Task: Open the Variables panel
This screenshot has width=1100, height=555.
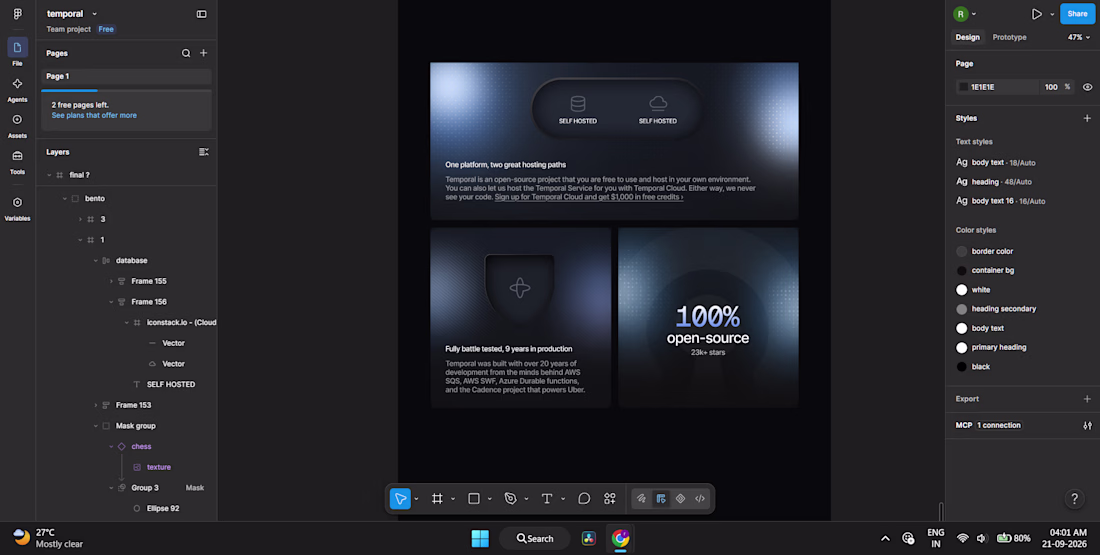Action: point(18,208)
